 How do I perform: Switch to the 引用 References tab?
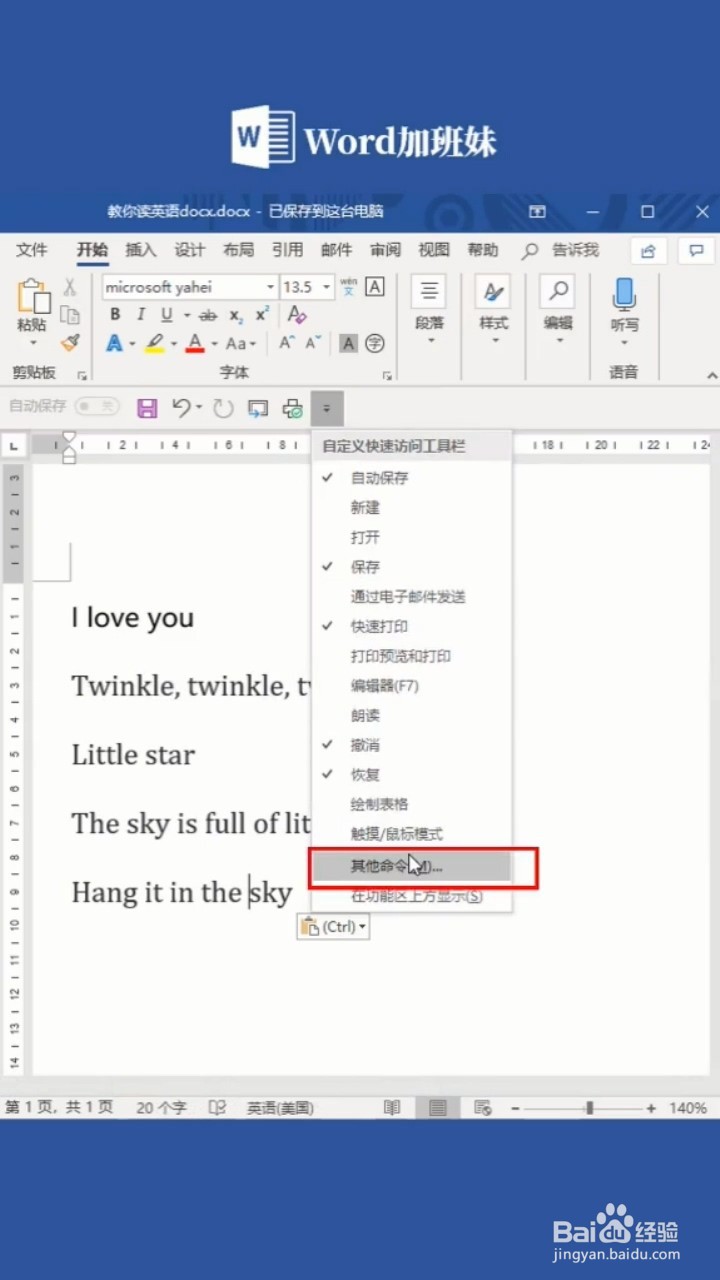coord(288,250)
